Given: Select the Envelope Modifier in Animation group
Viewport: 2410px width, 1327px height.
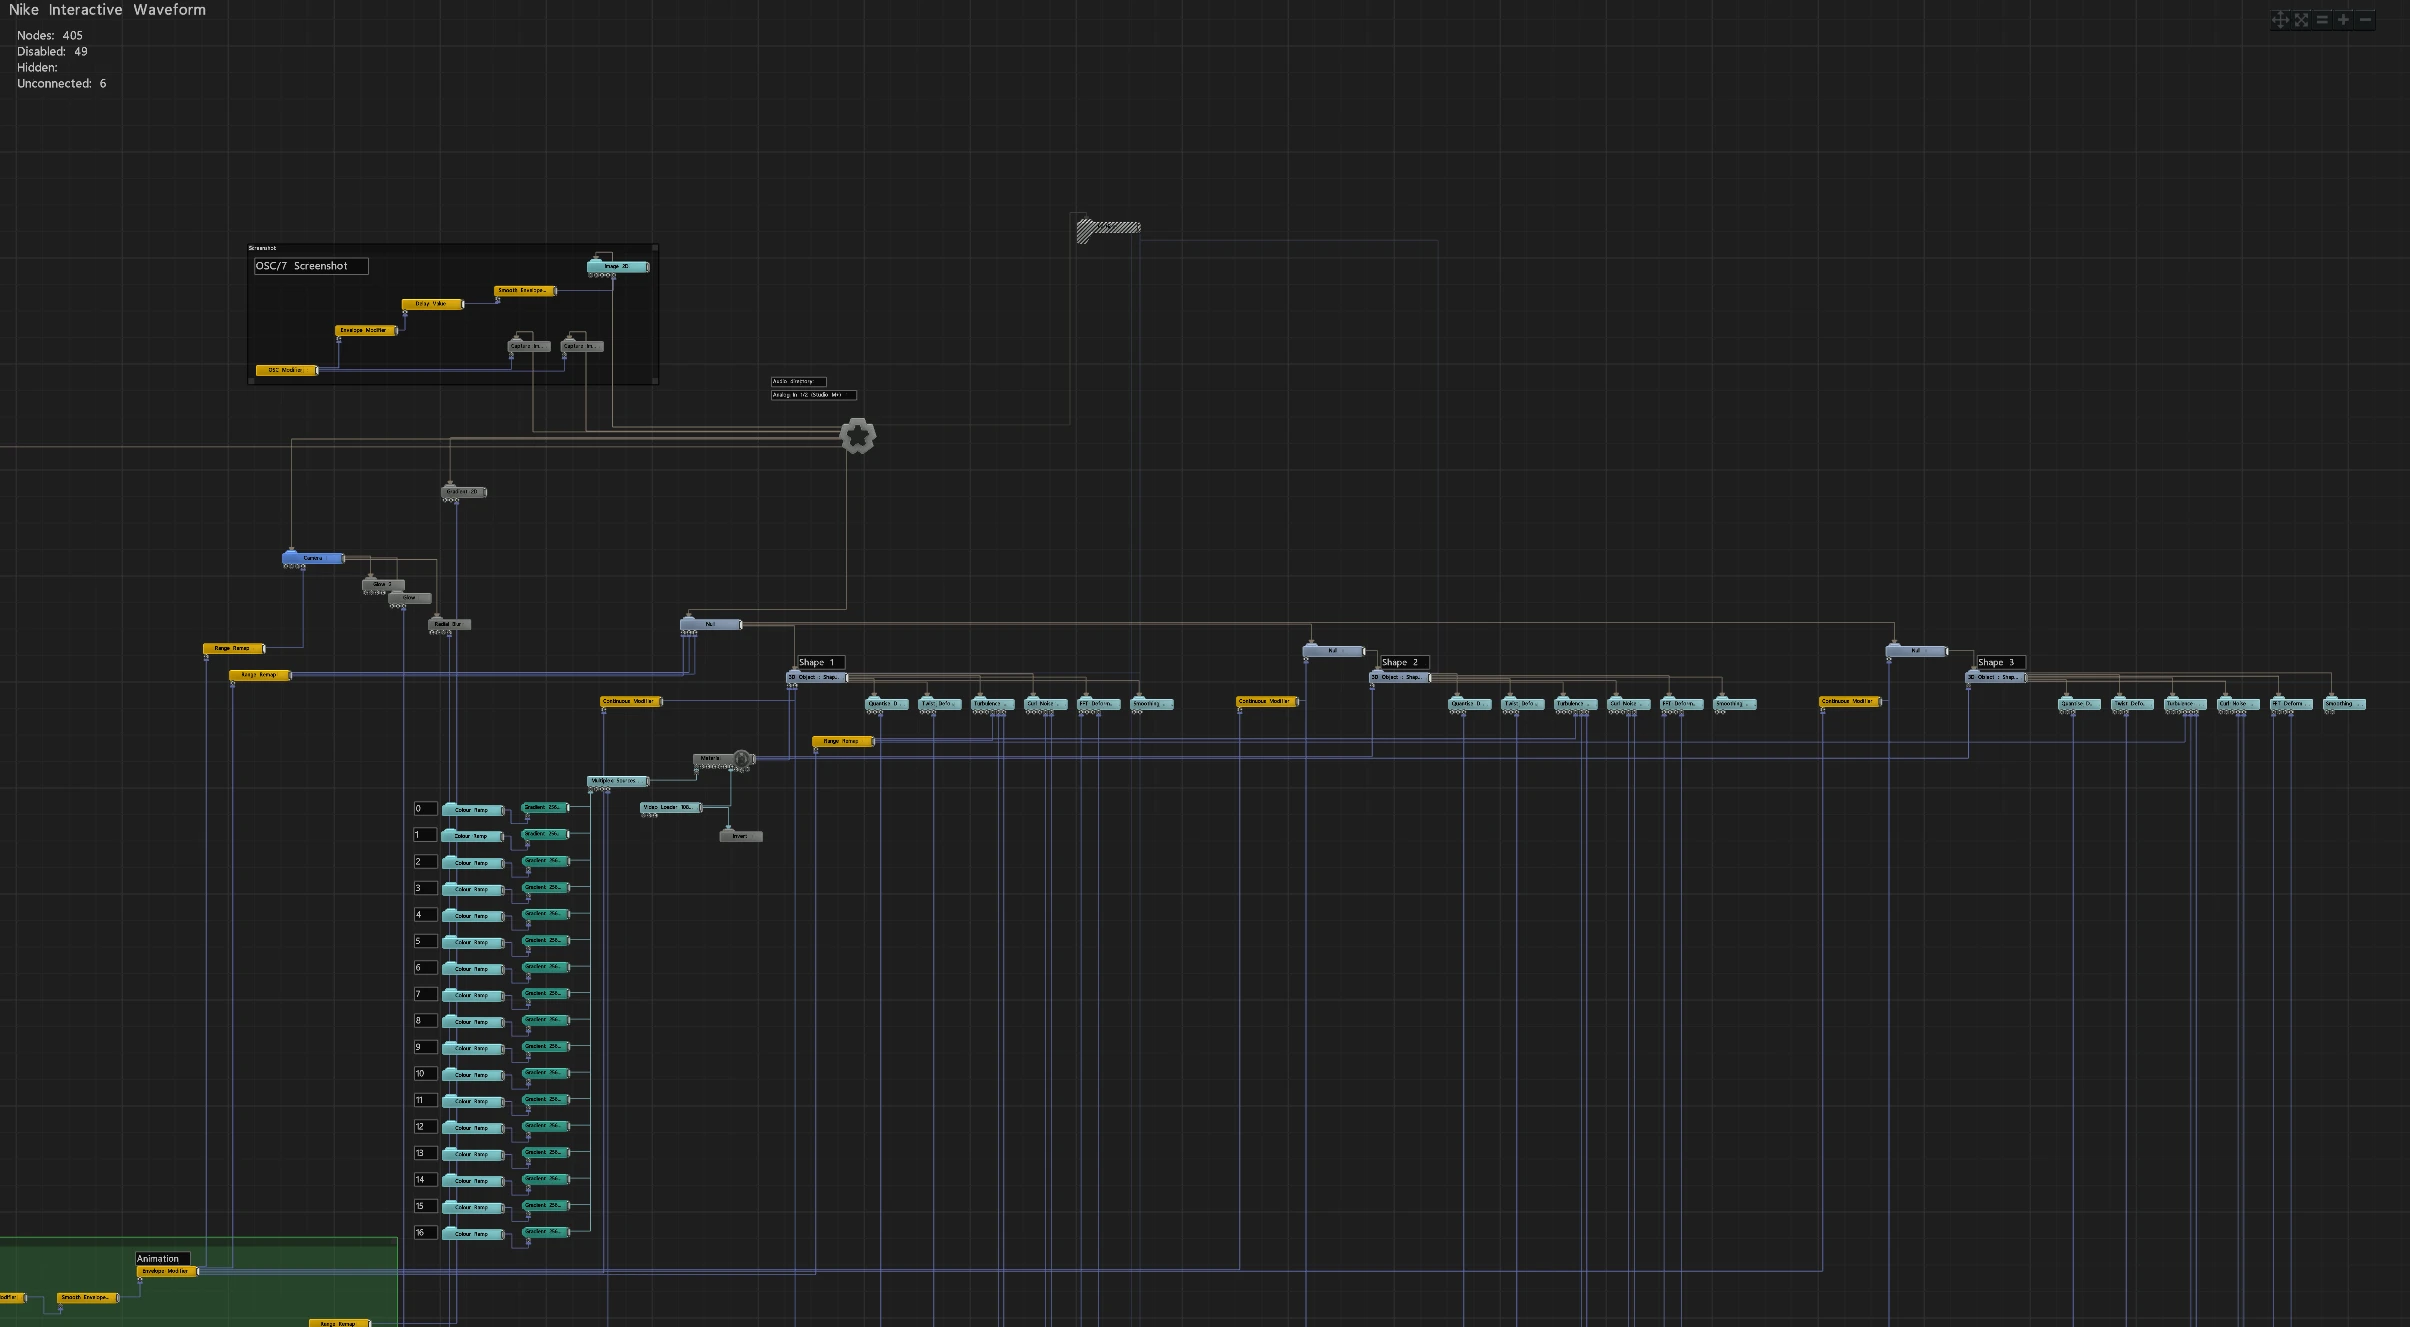Looking at the screenshot, I should 167,1271.
